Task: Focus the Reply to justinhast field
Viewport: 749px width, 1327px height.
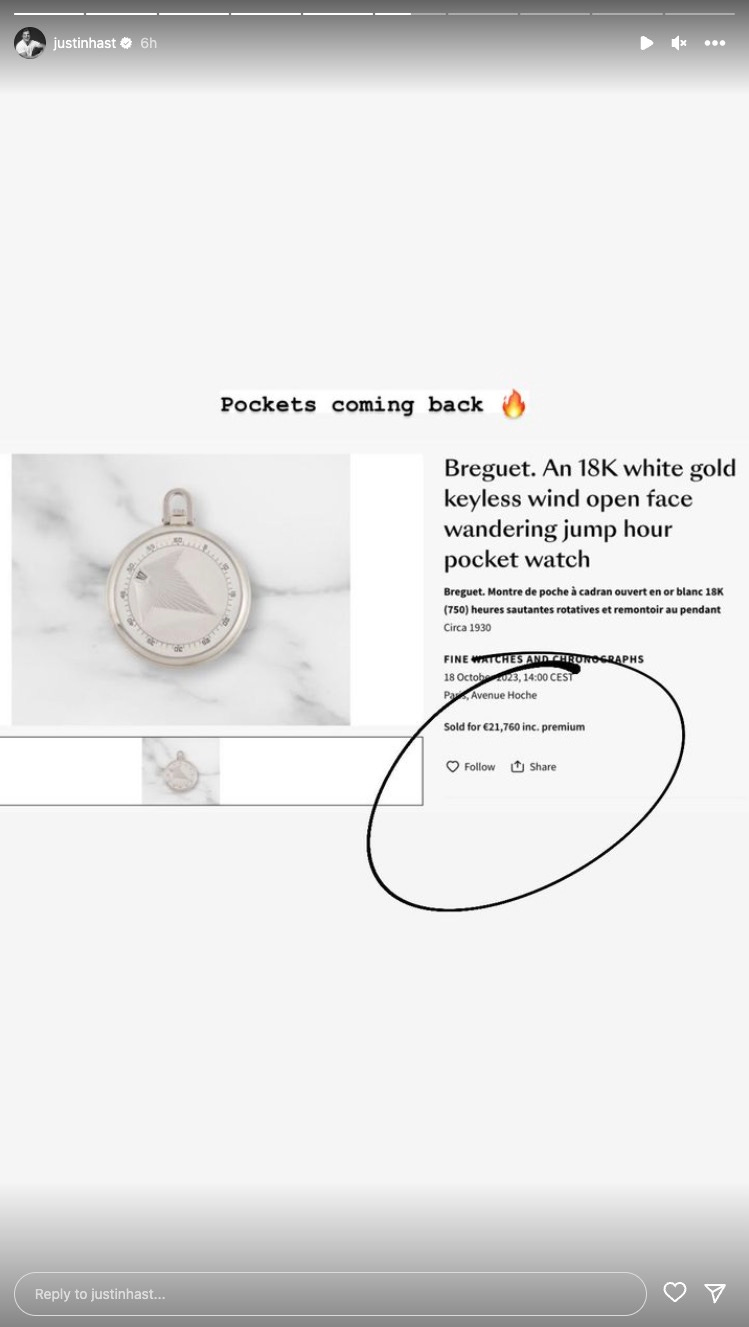Action: [330, 1294]
